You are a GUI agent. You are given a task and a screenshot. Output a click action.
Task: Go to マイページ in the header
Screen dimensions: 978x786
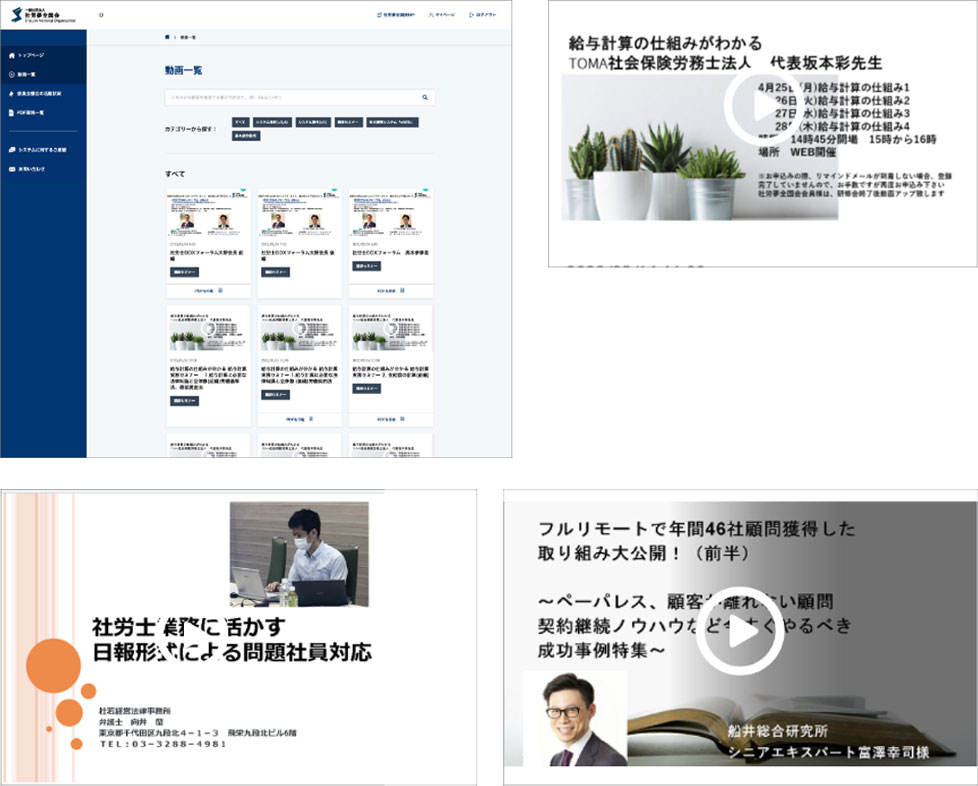point(442,15)
